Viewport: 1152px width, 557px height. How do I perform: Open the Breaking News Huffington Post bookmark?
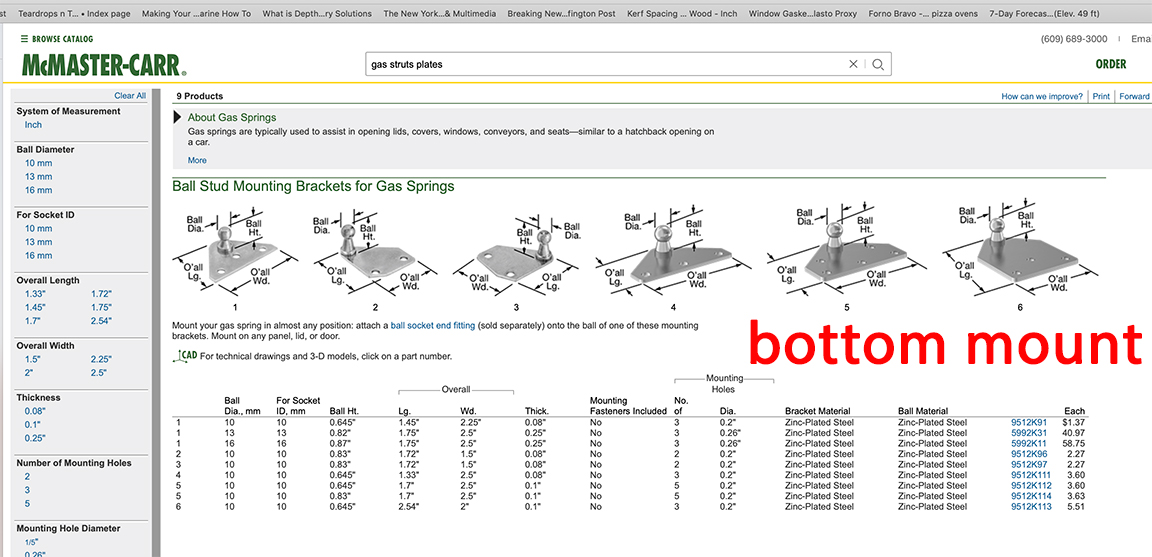[561, 13]
